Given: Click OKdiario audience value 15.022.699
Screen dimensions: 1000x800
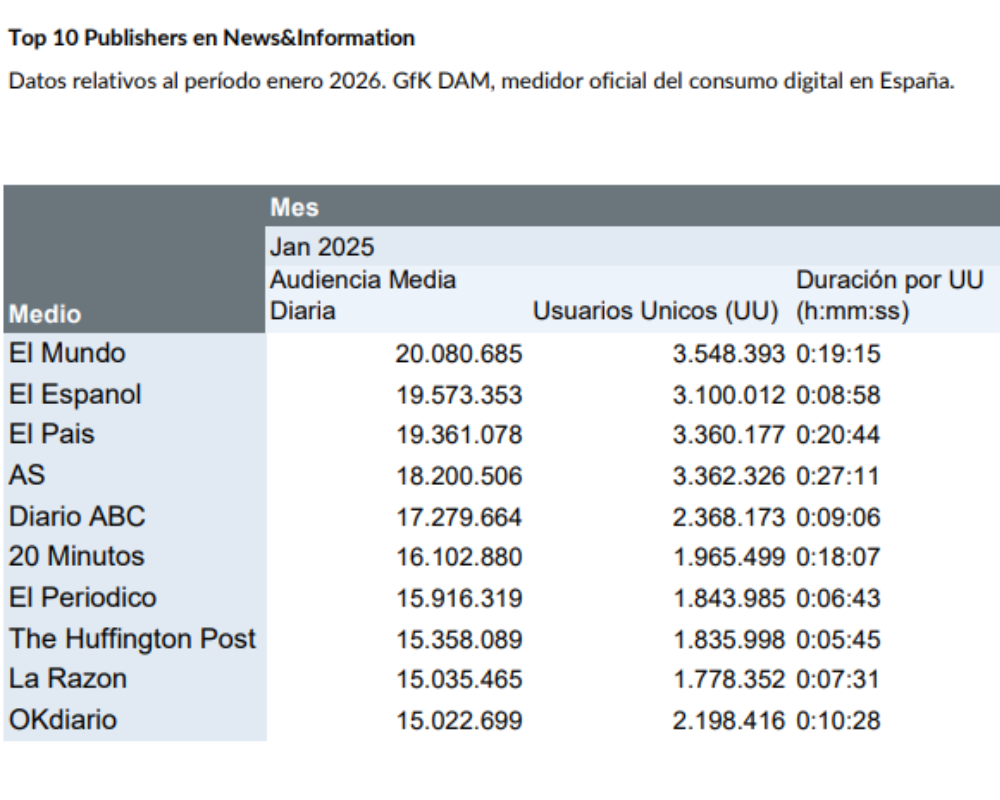Looking at the screenshot, I should coord(459,721).
